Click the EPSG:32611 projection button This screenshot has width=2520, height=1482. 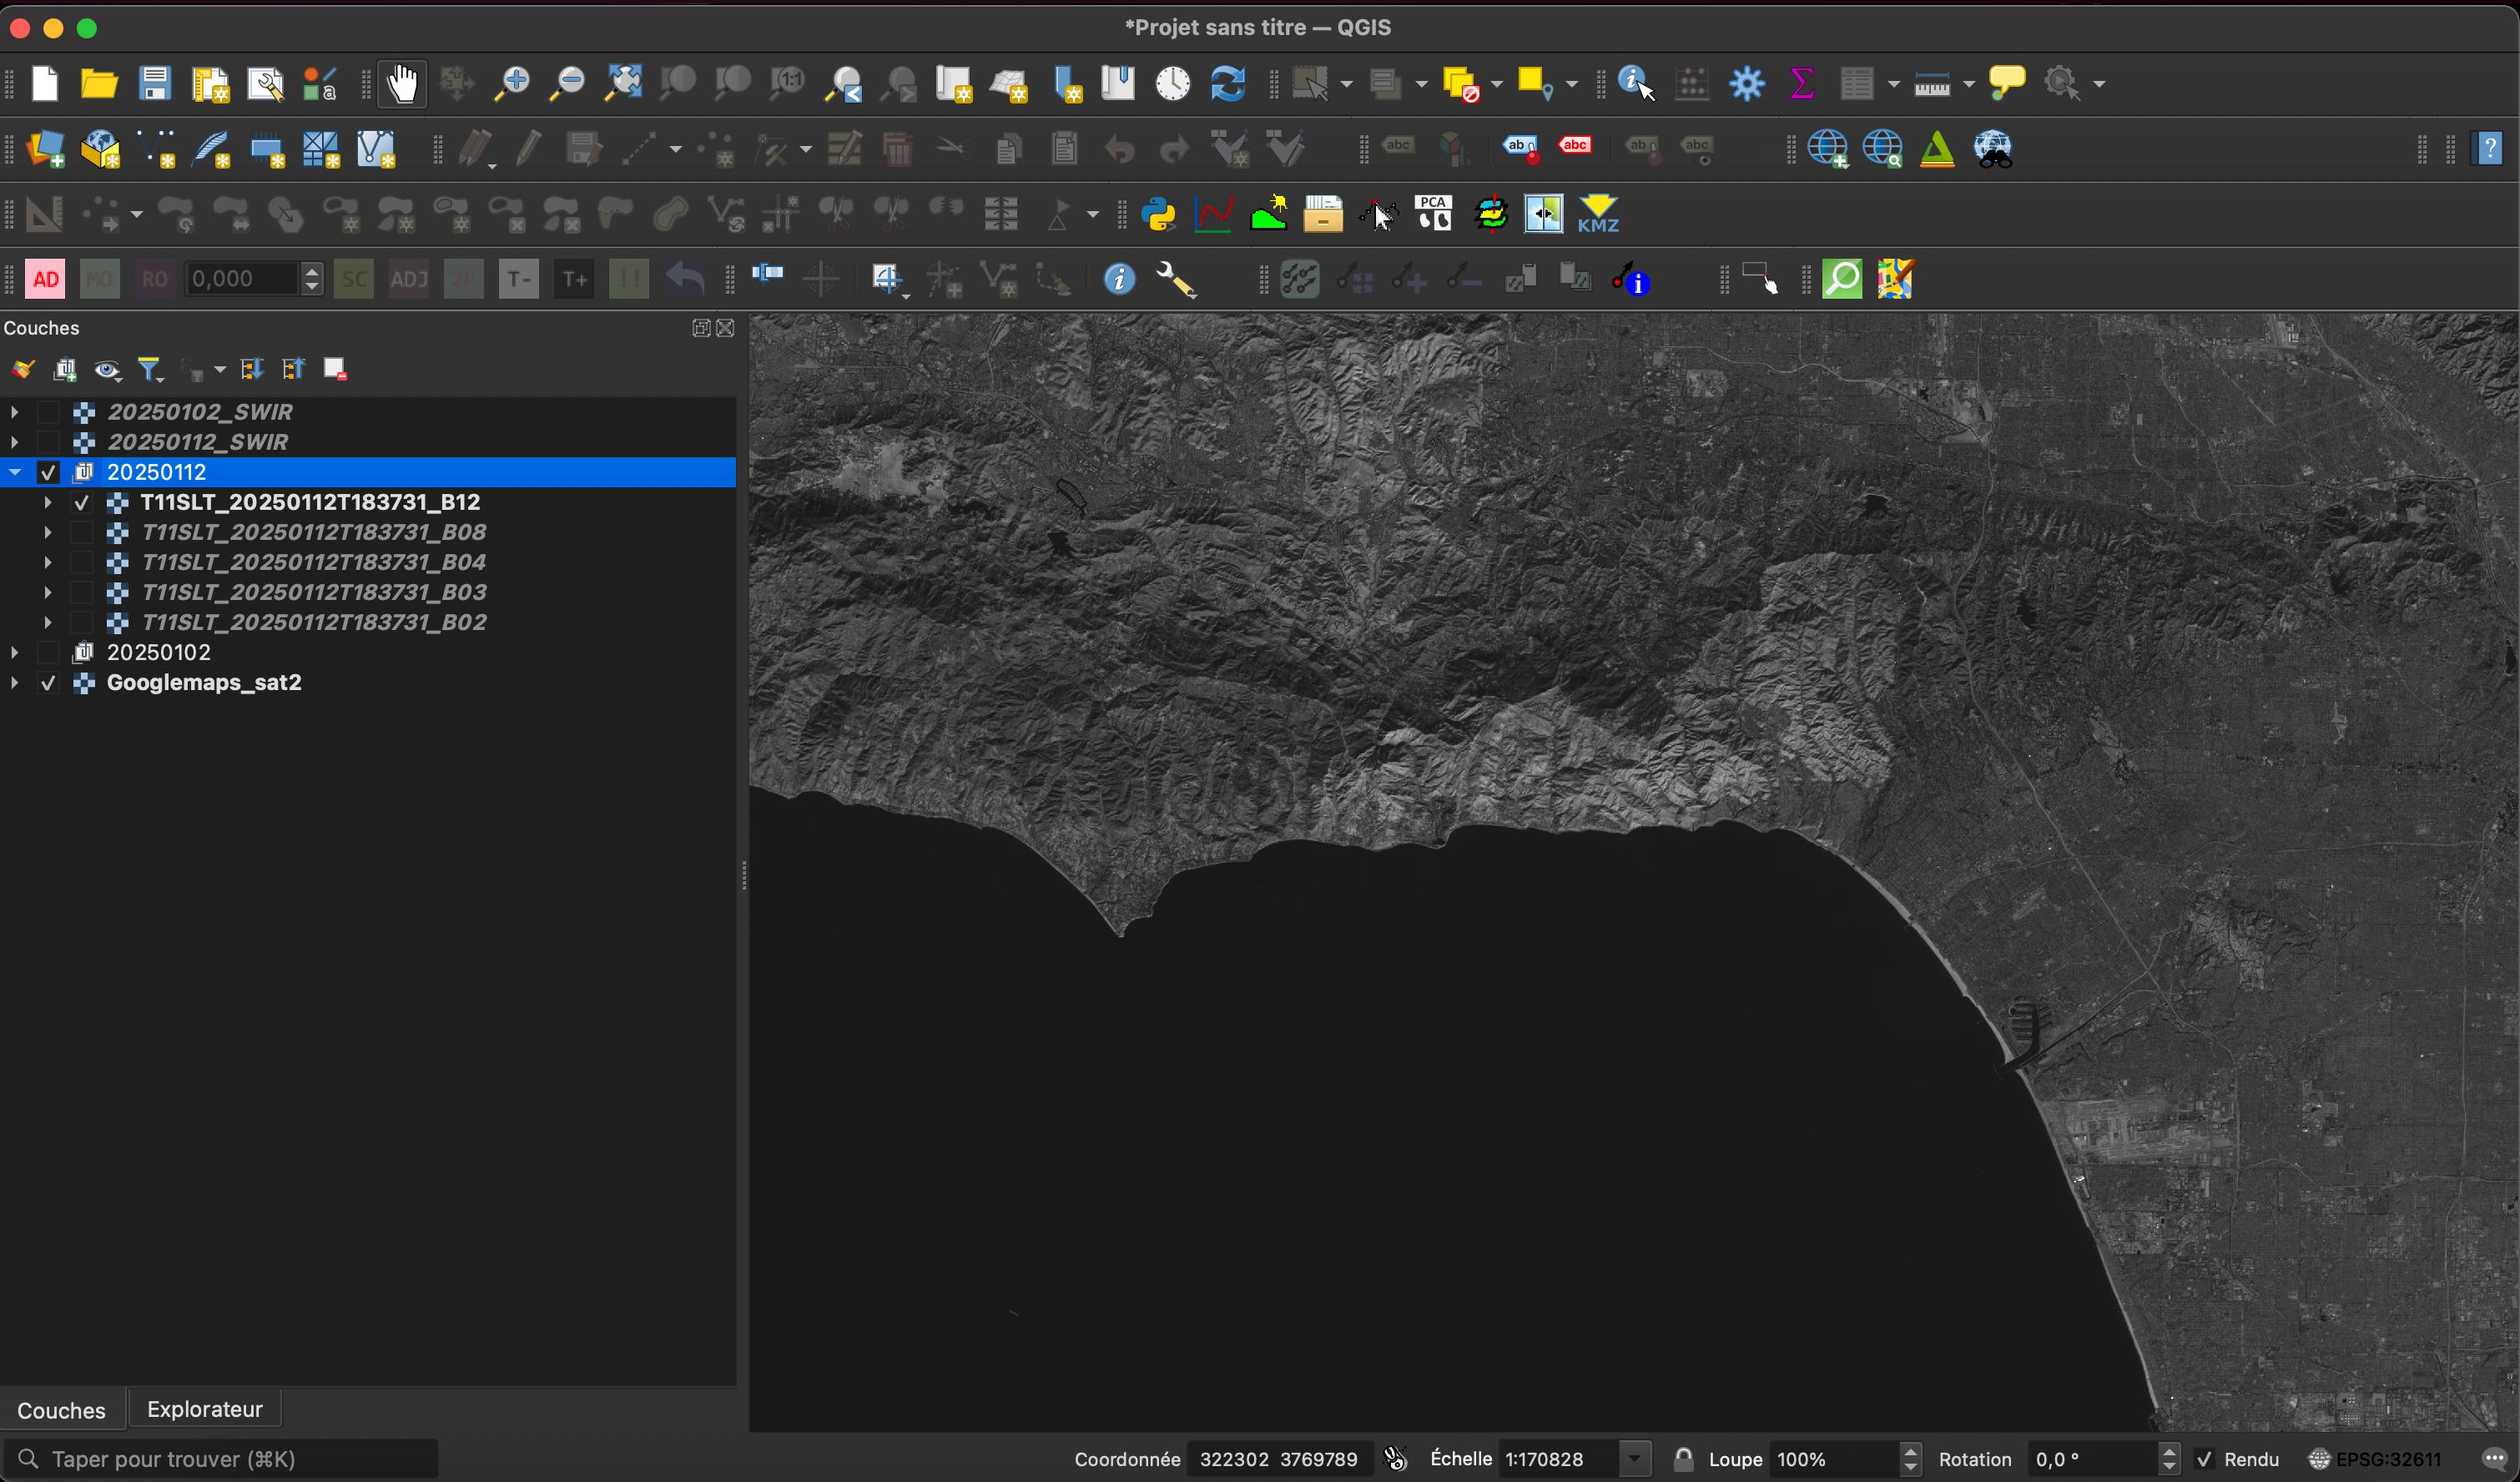[2377, 1459]
